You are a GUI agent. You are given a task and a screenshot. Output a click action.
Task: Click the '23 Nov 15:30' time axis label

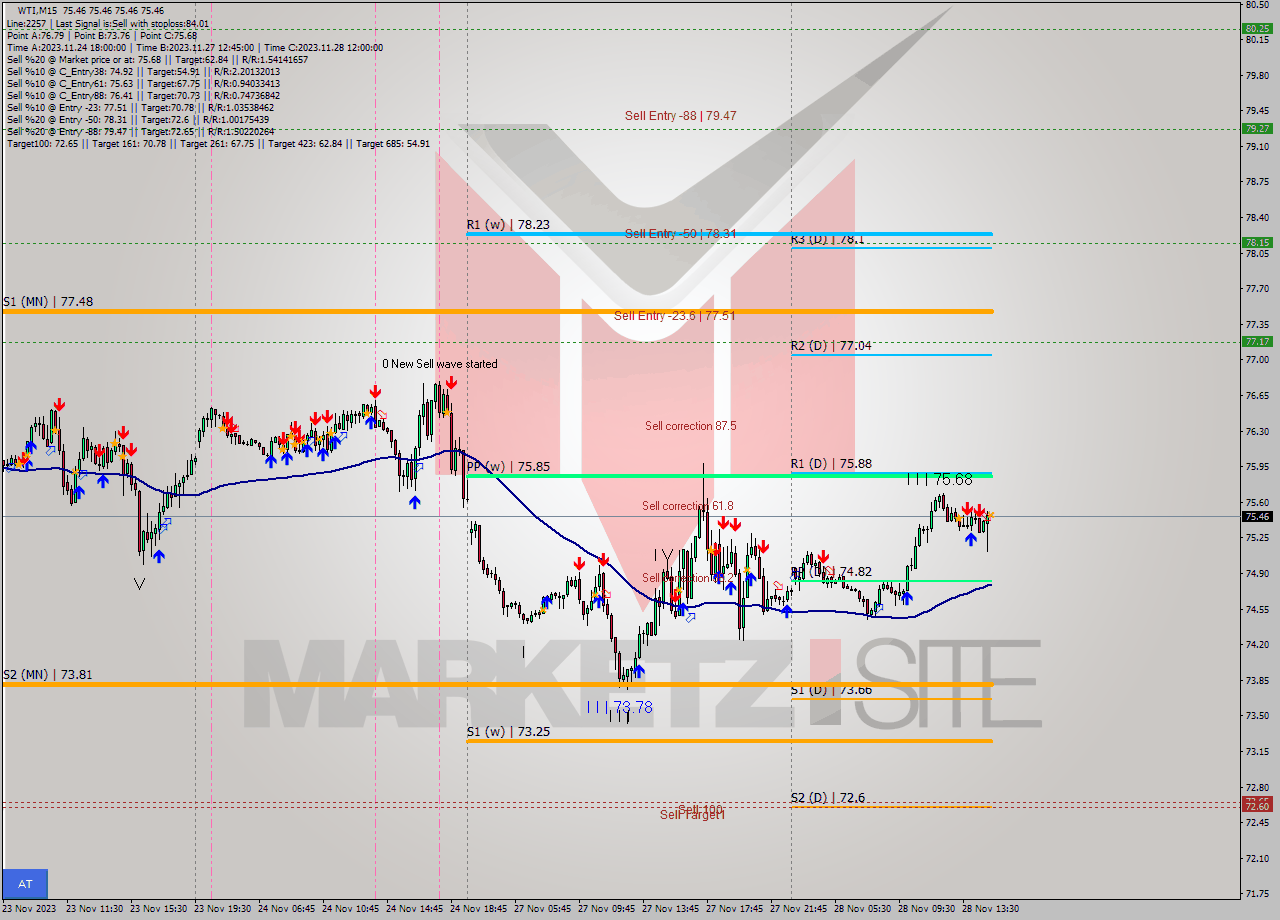coord(160,909)
